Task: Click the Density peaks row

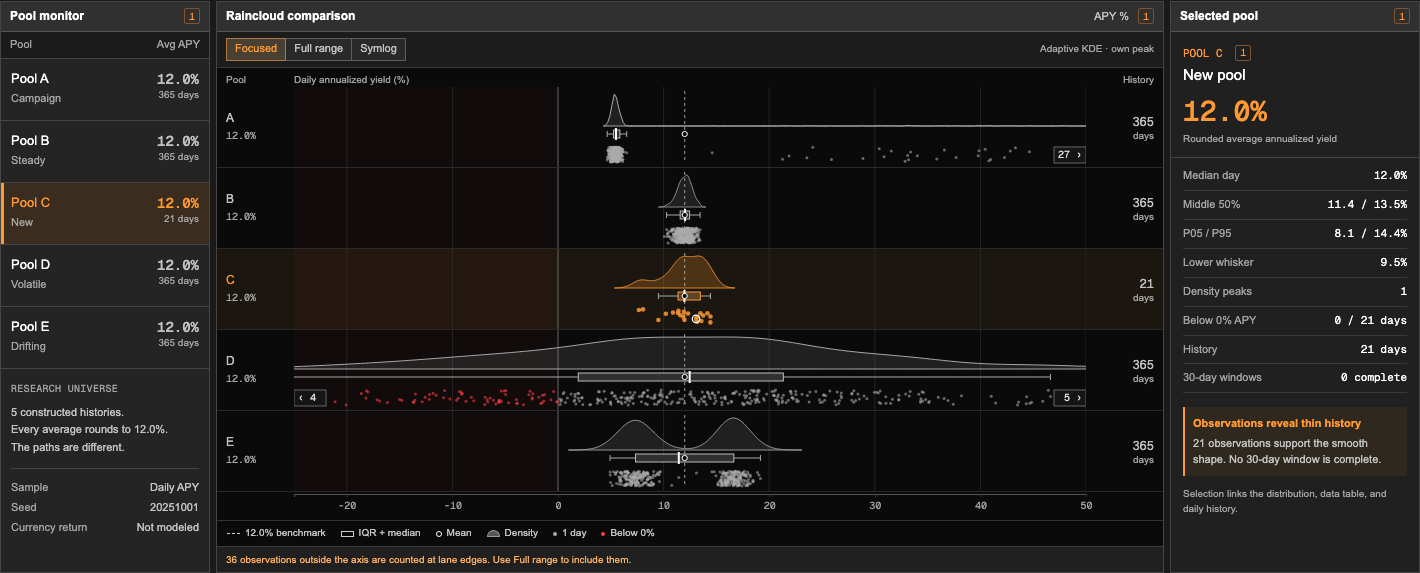Action: (x=1294, y=291)
